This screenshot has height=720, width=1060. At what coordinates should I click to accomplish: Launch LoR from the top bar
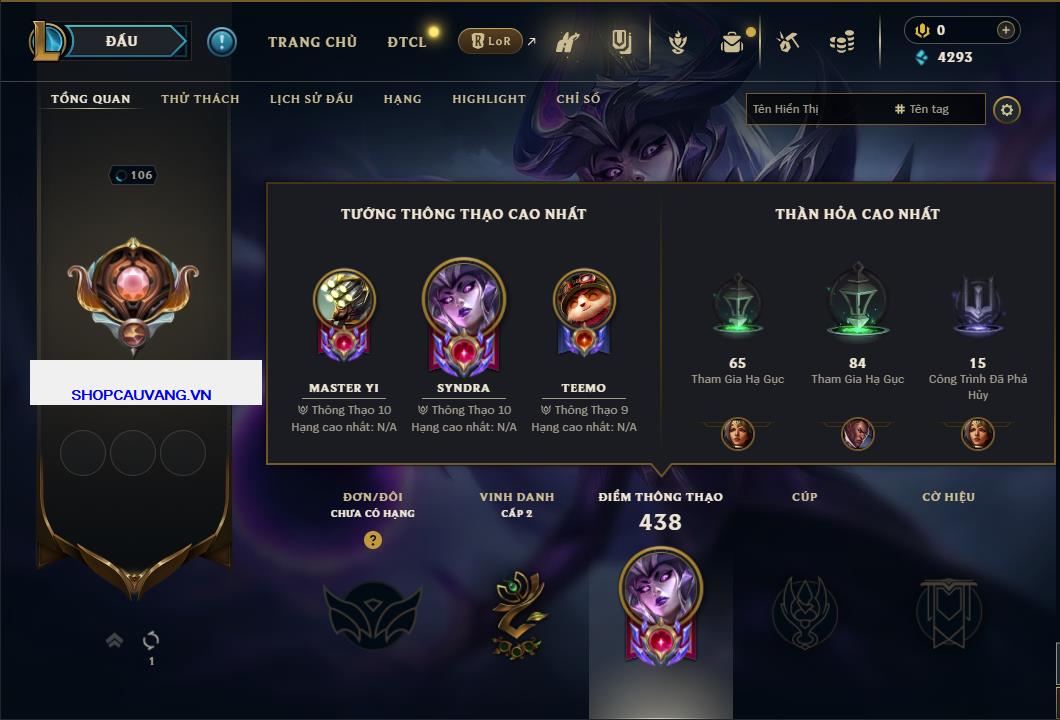click(490, 41)
